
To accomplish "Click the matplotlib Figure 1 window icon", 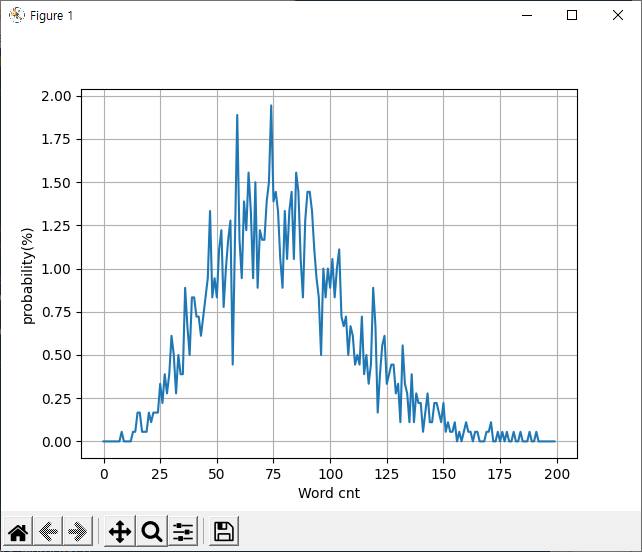I will (x=16, y=15).
